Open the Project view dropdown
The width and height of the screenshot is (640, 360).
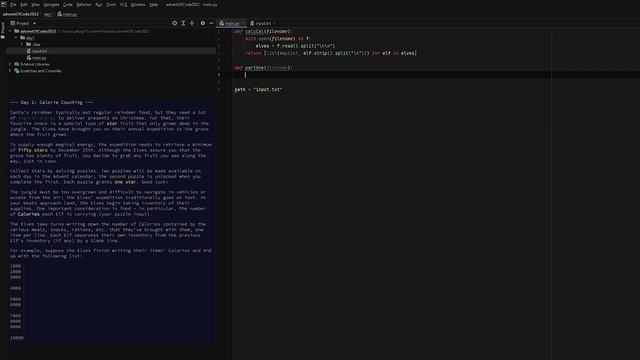pos(34,24)
